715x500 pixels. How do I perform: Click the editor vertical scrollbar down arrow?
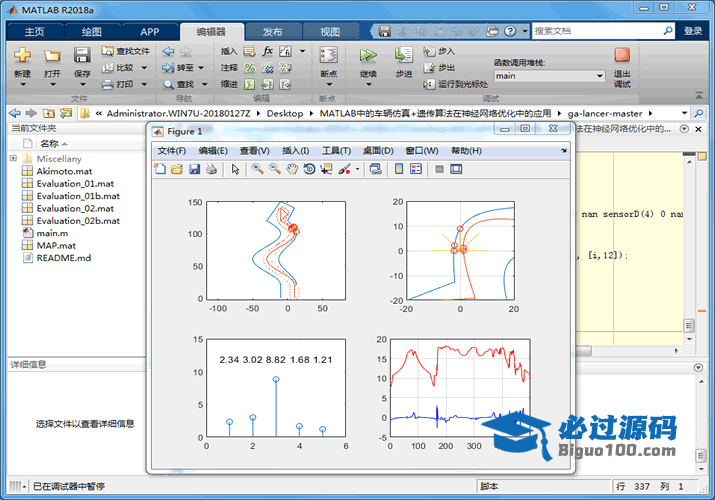click(689, 339)
